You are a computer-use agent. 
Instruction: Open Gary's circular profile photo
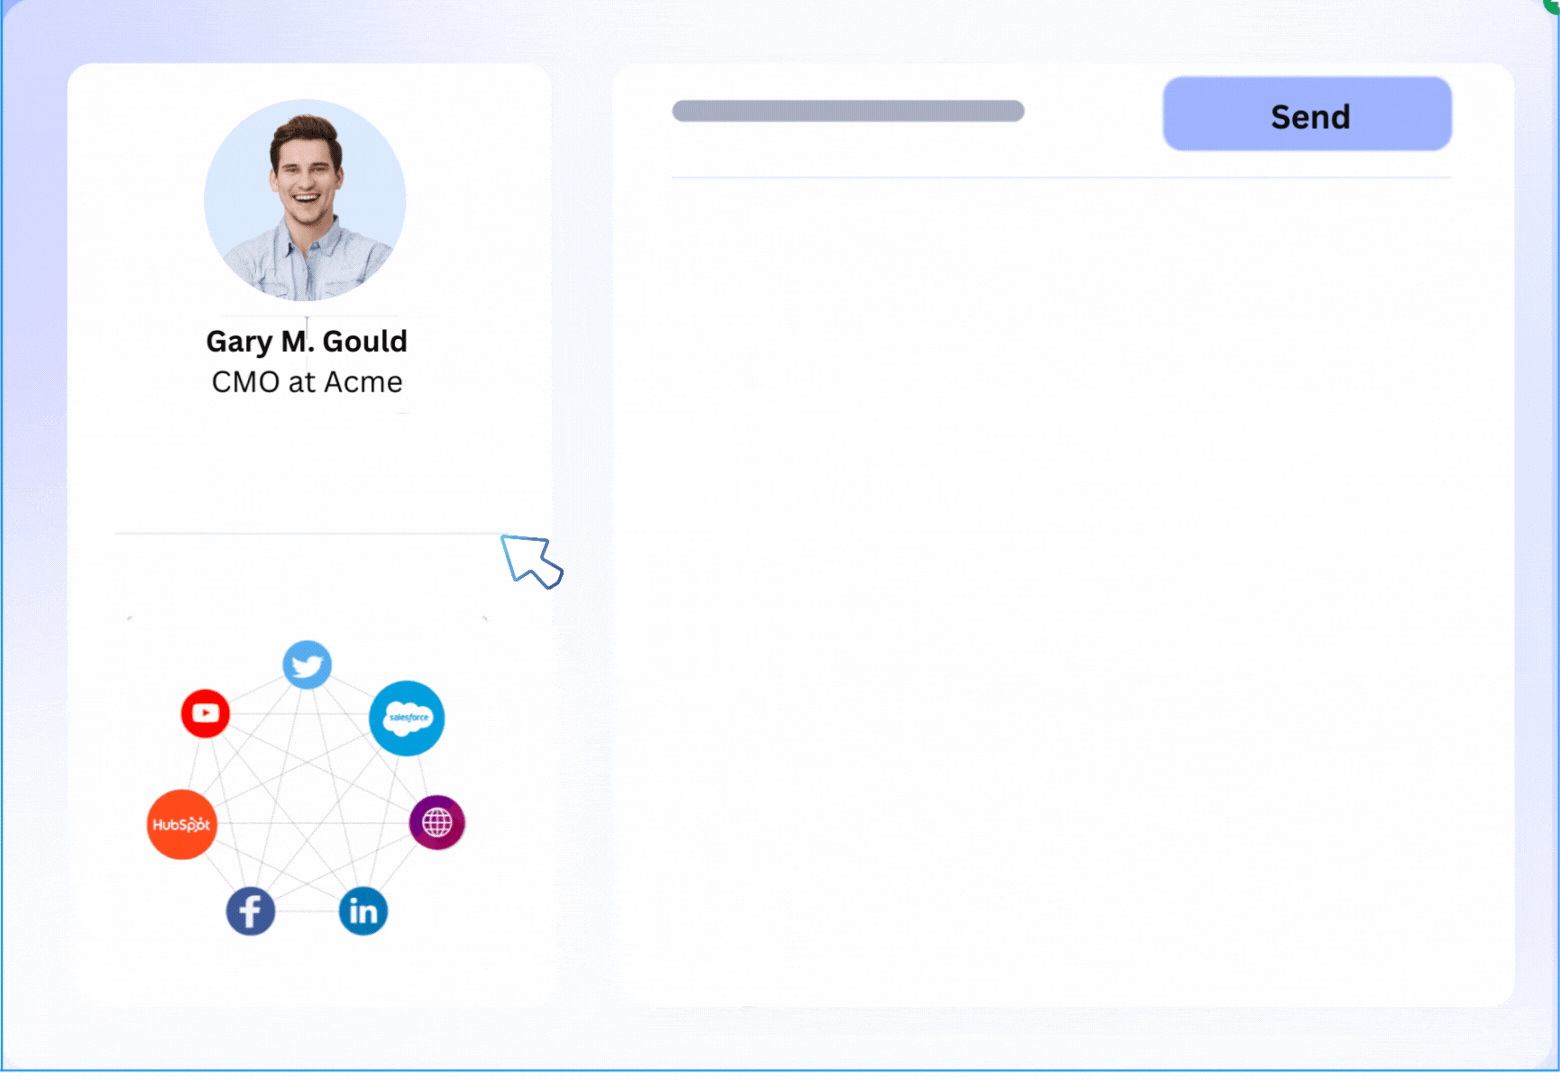click(x=305, y=200)
